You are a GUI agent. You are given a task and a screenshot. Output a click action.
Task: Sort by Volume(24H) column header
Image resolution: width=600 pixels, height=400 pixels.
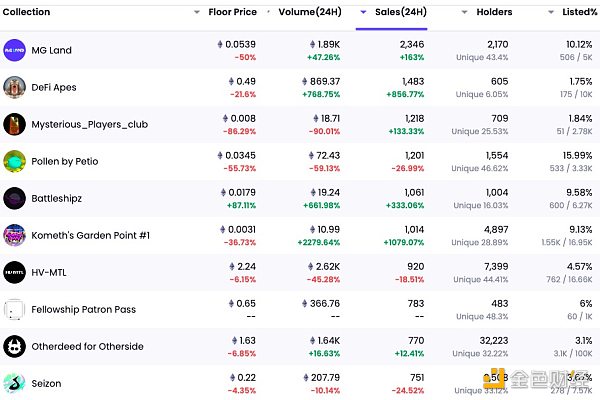pyautogui.click(x=307, y=12)
